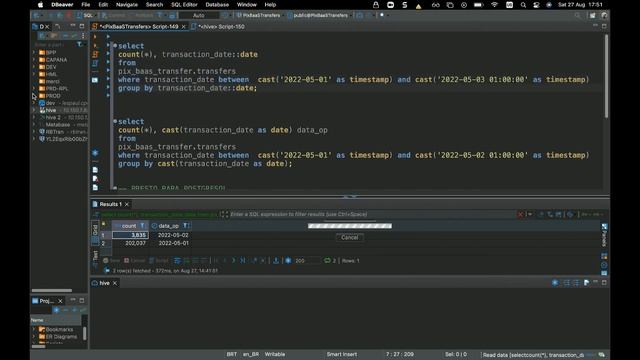
Task: Select the cell with value 202,037
Action: pyautogui.click(x=131, y=243)
